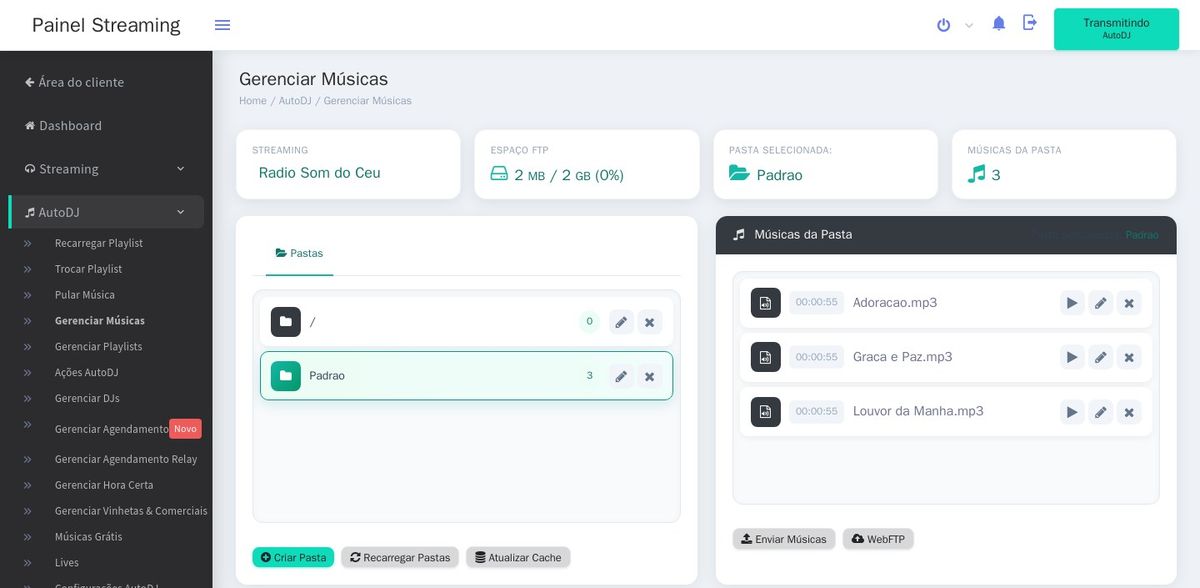Viewport: 1200px width, 588px height.
Task: Play Louvor da Manha.mp3
Action: pos(1072,411)
